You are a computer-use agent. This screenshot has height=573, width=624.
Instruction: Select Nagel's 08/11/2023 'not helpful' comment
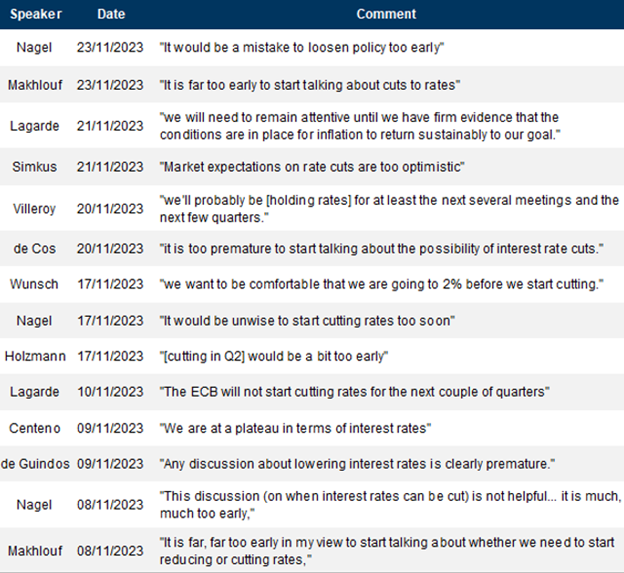click(x=390, y=505)
